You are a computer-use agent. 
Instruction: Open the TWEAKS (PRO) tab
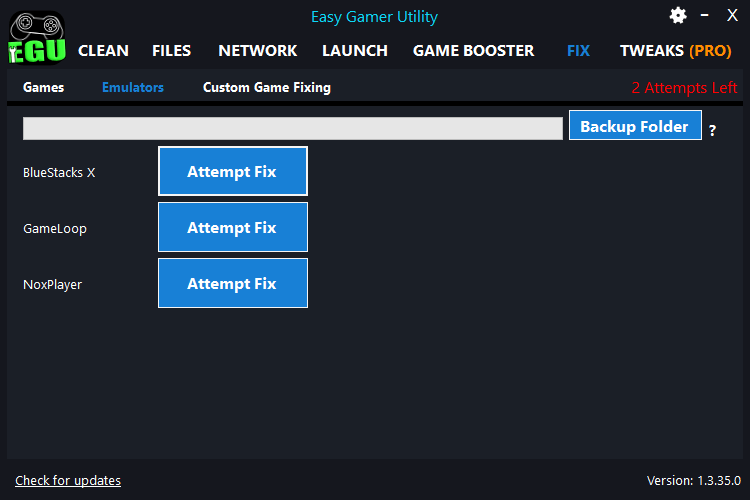pos(675,51)
